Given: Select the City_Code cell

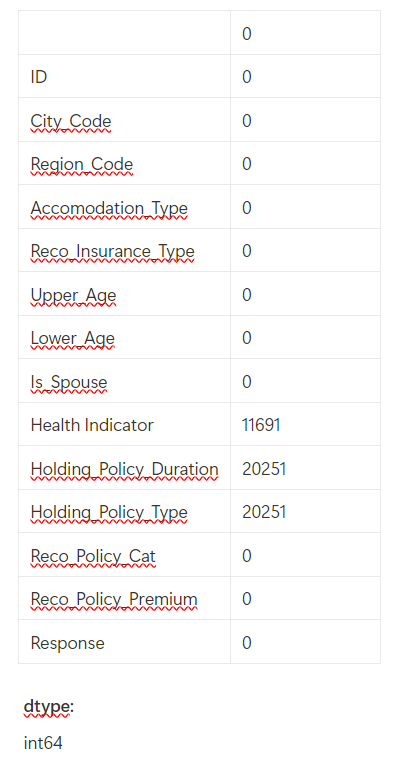Looking at the screenshot, I should tap(71, 121).
